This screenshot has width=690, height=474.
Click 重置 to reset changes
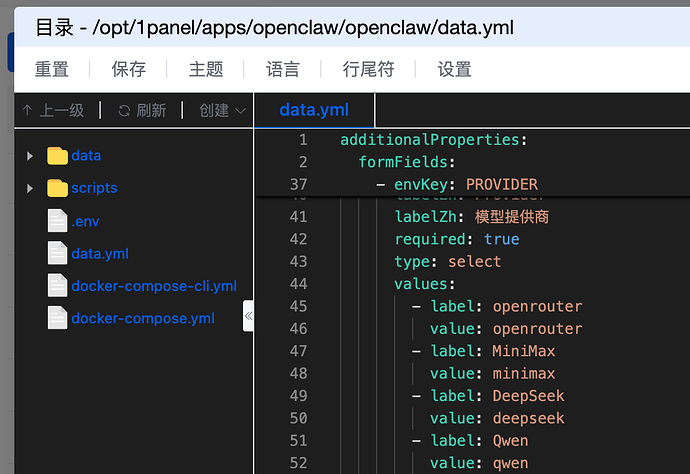(52, 69)
